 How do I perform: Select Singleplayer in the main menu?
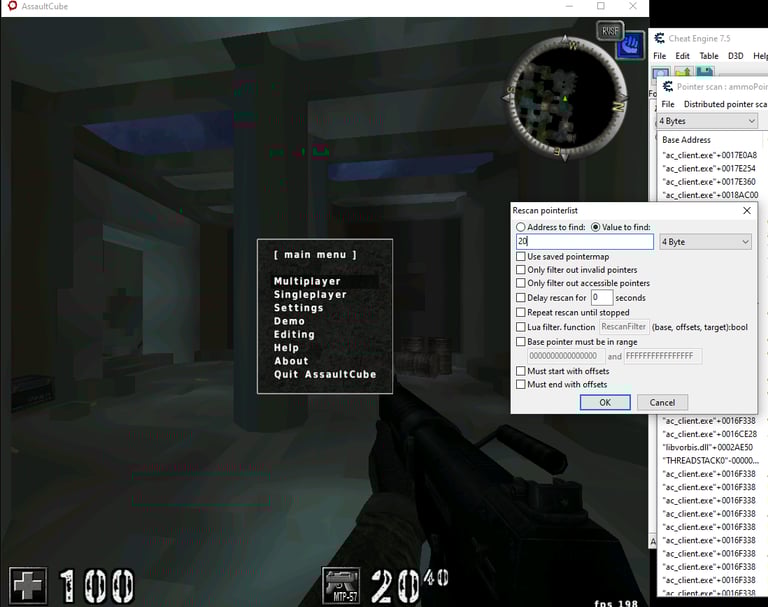310,294
